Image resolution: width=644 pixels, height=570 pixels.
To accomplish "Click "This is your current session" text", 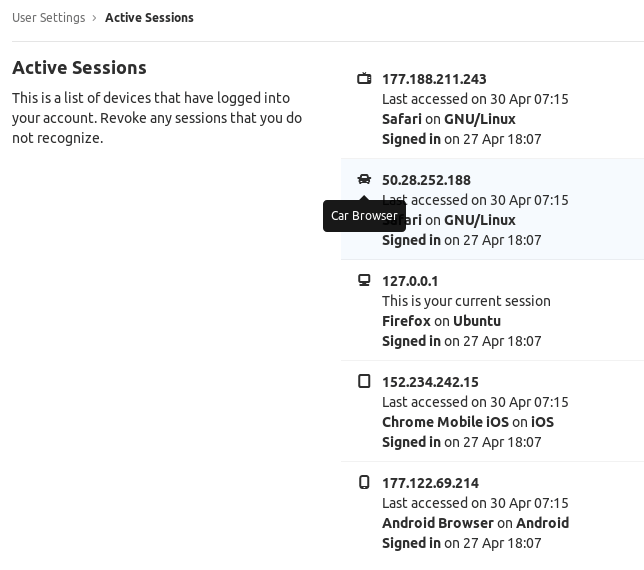I will pos(466,301).
